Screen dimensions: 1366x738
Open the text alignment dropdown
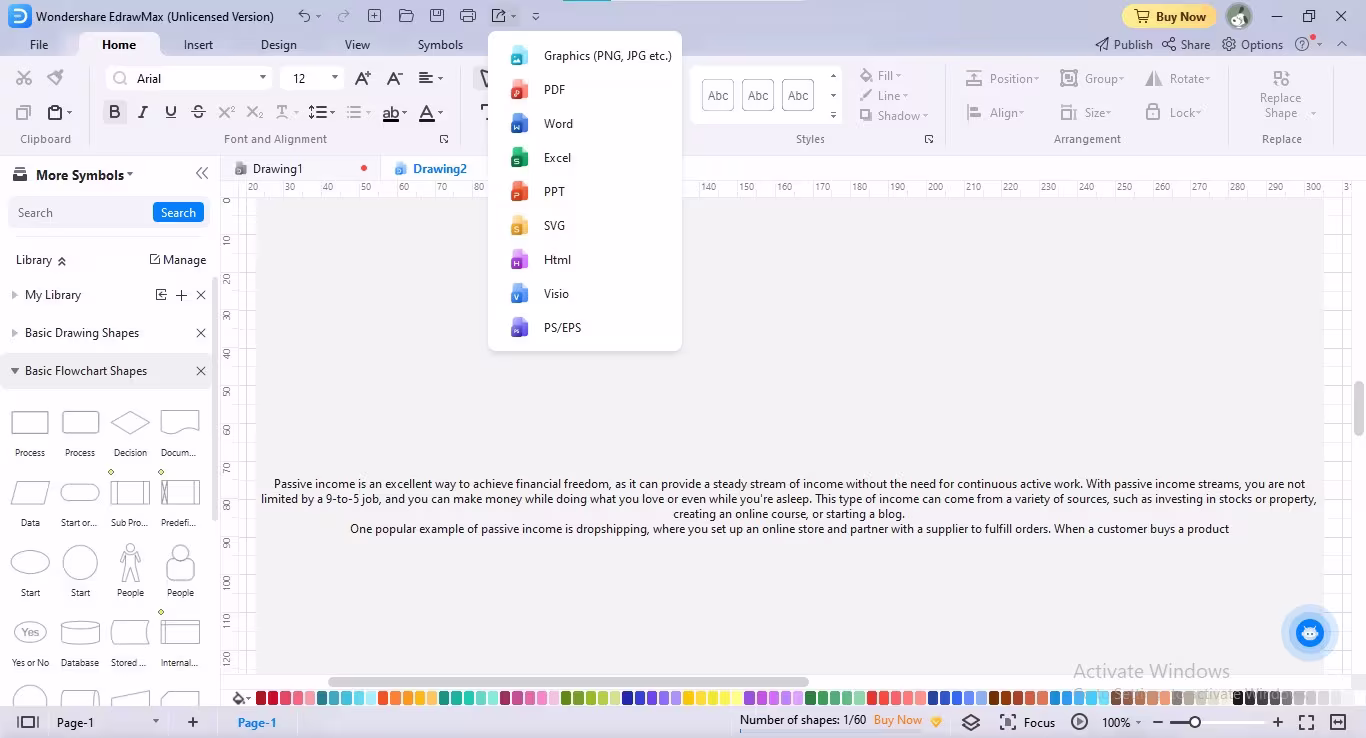(x=431, y=78)
